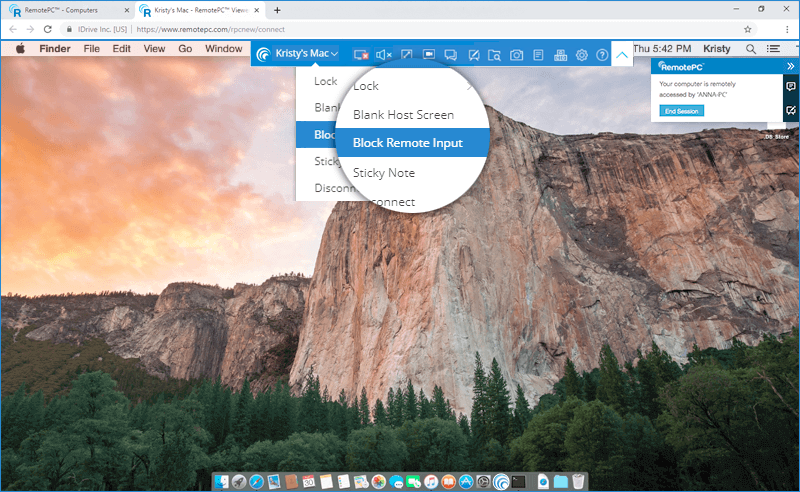Open the chat icon in RemotePC toolbar
800x492 pixels.
click(x=450, y=55)
